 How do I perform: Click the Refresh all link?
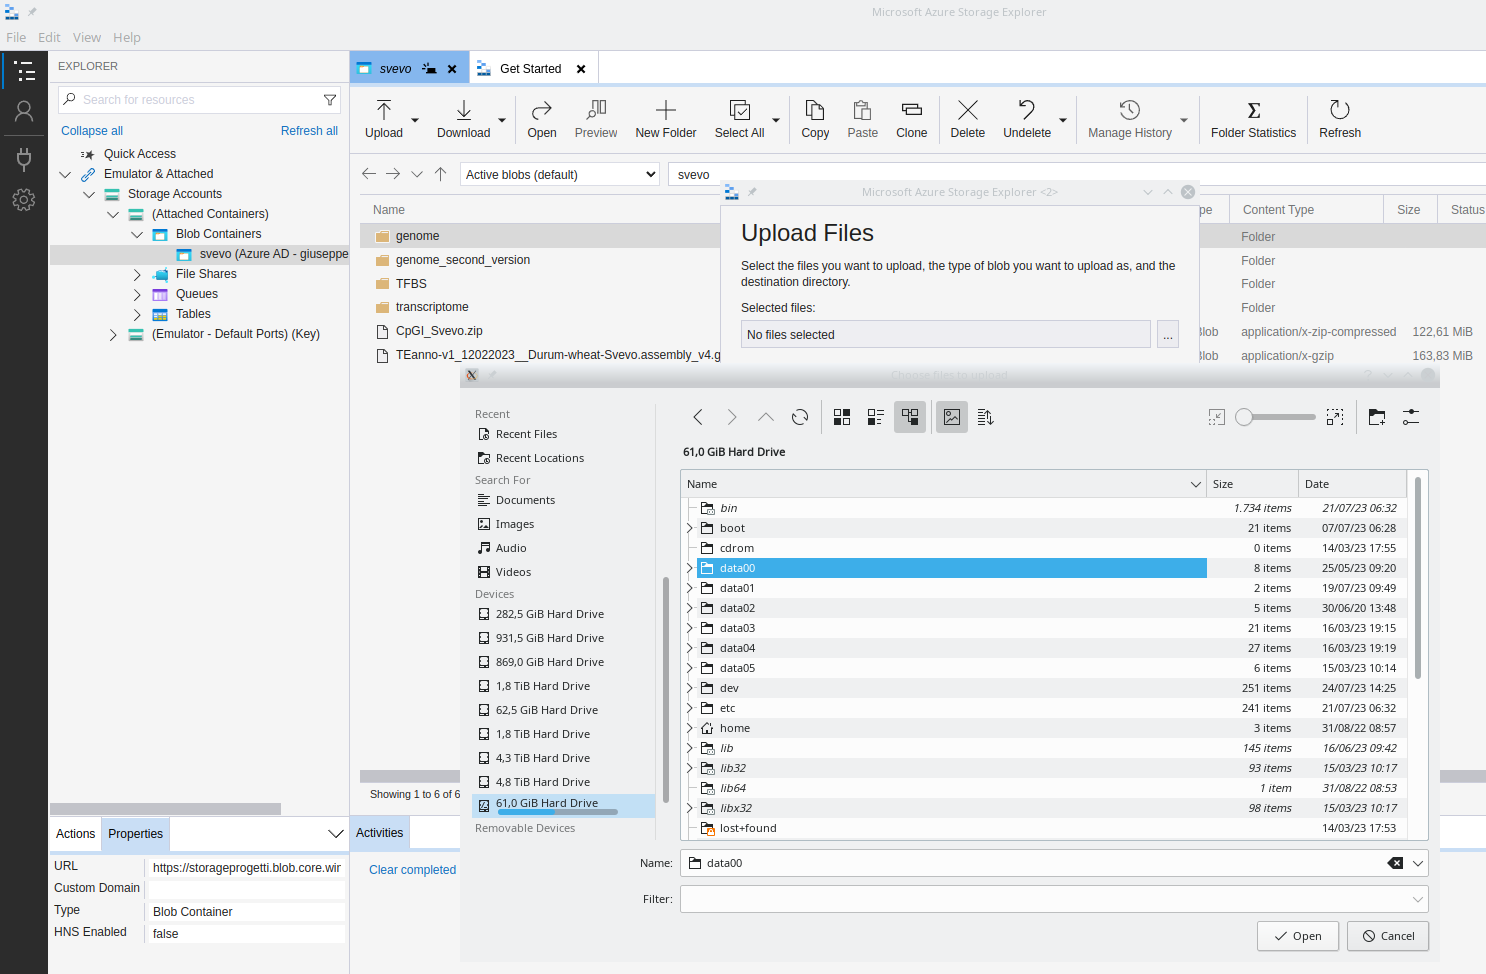[x=308, y=130]
